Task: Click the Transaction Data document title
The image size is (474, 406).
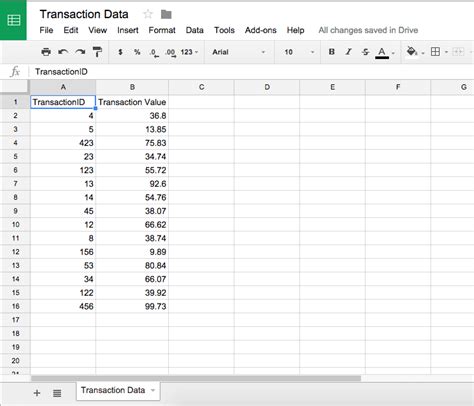Action: [84, 14]
